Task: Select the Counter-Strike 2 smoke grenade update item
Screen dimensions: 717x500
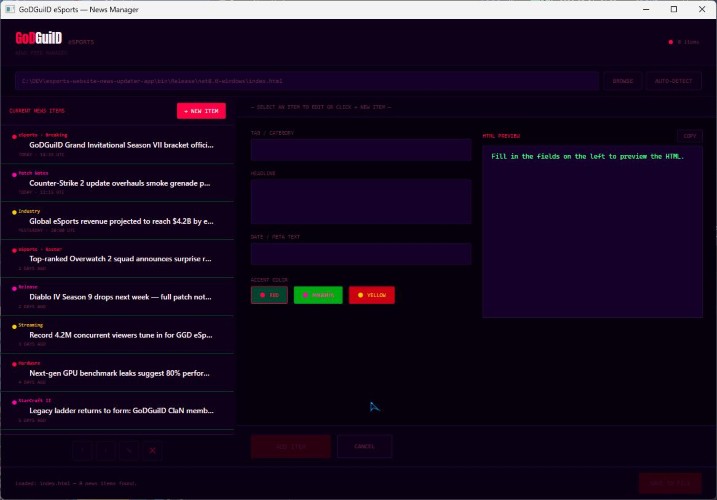Action: (118, 183)
